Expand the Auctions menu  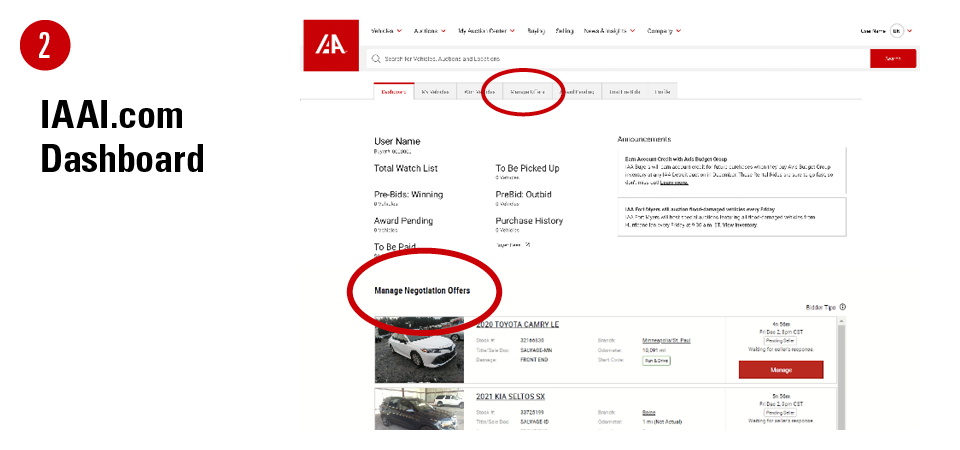point(430,31)
